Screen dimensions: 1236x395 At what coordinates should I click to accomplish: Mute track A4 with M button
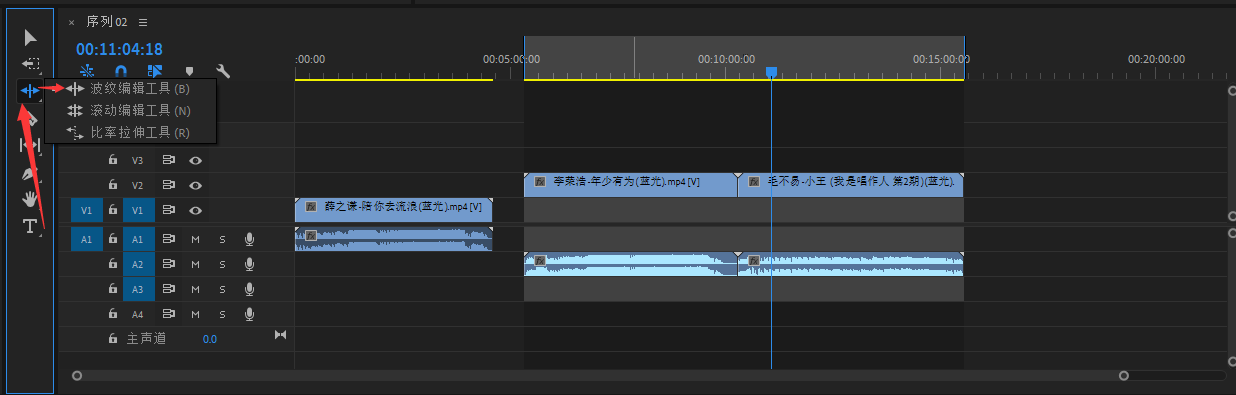point(196,314)
